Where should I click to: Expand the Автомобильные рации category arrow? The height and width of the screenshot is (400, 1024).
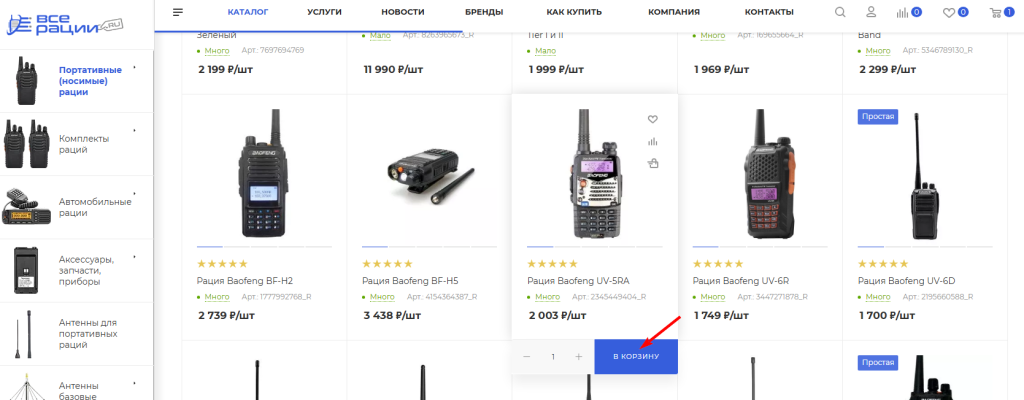click(x=134, y=193)
